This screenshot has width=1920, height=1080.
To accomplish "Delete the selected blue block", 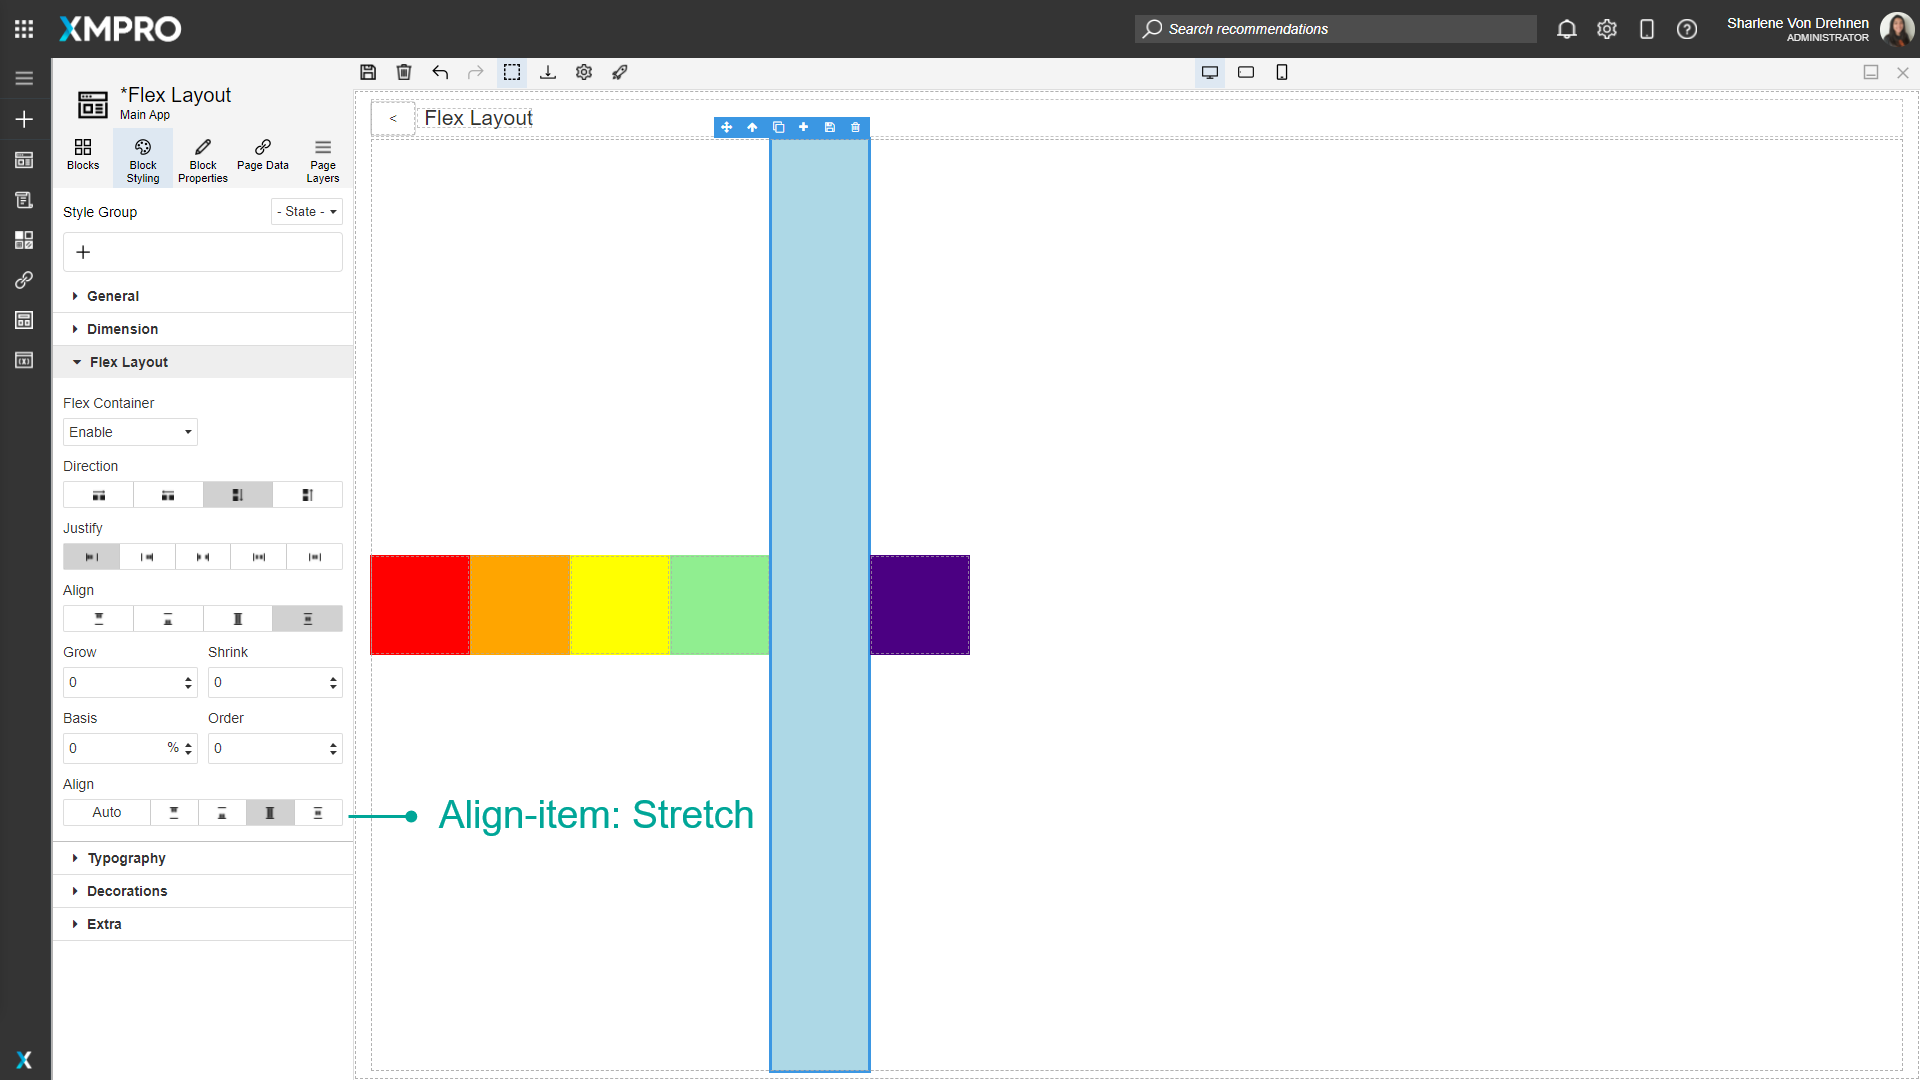I will (855, 127).
